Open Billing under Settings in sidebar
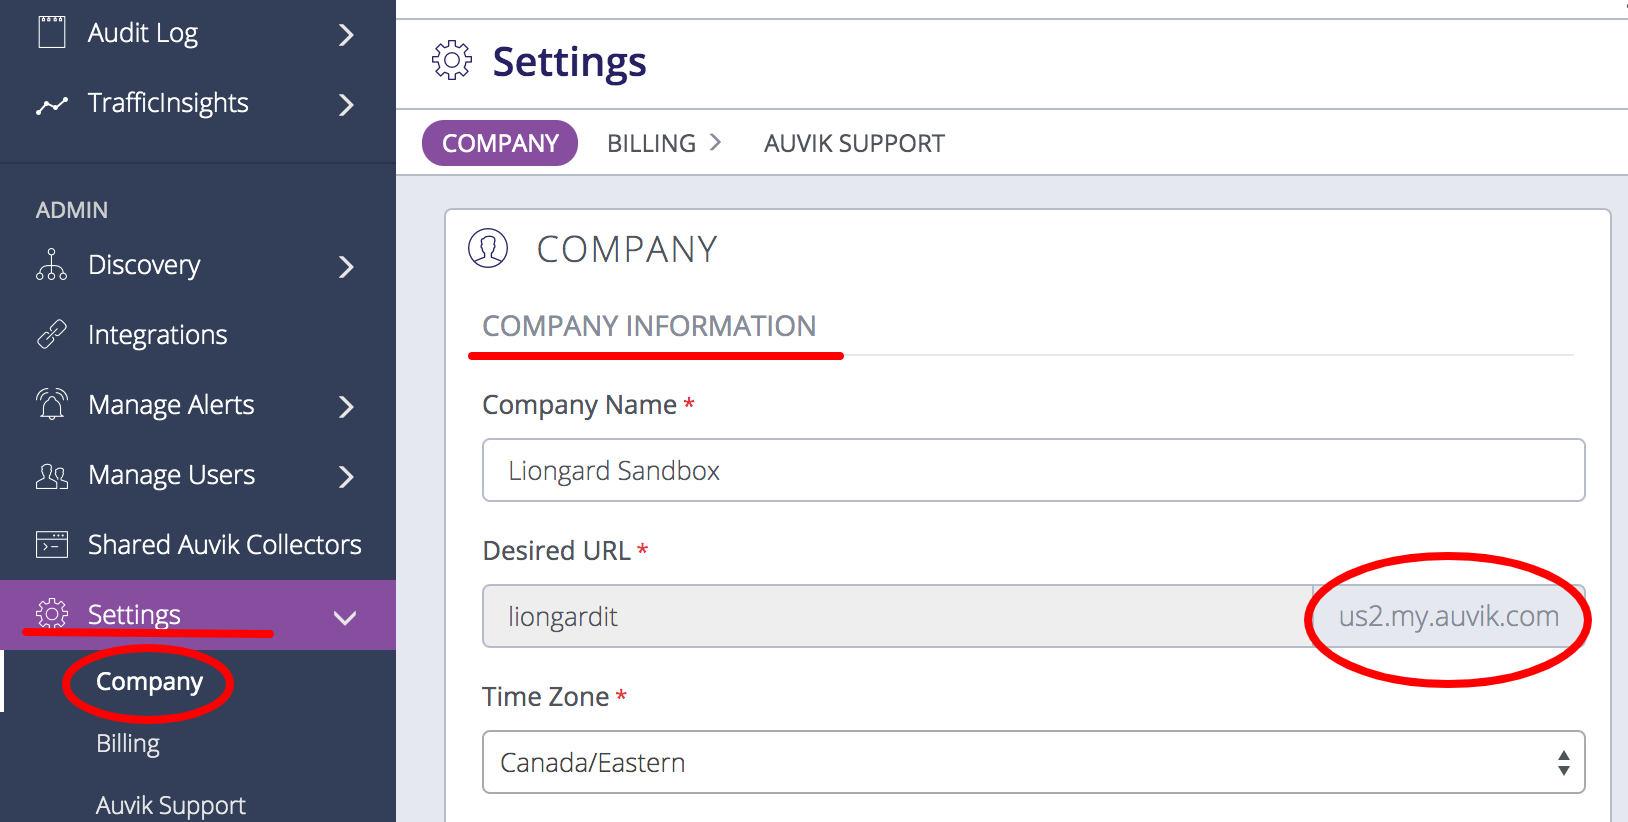Viewport: 1628px width, 822px height. pyautogui.click(x=128, y=743)
